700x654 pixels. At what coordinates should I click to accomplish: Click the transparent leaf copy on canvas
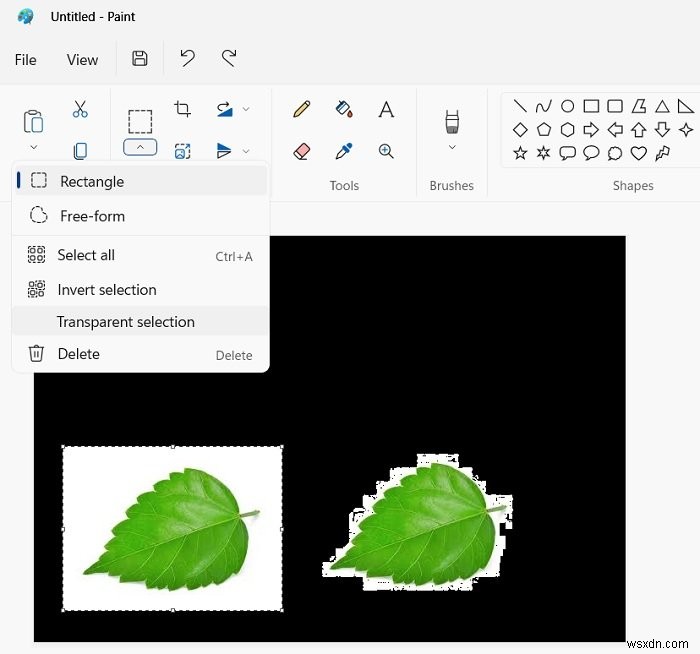coord(417,522)
